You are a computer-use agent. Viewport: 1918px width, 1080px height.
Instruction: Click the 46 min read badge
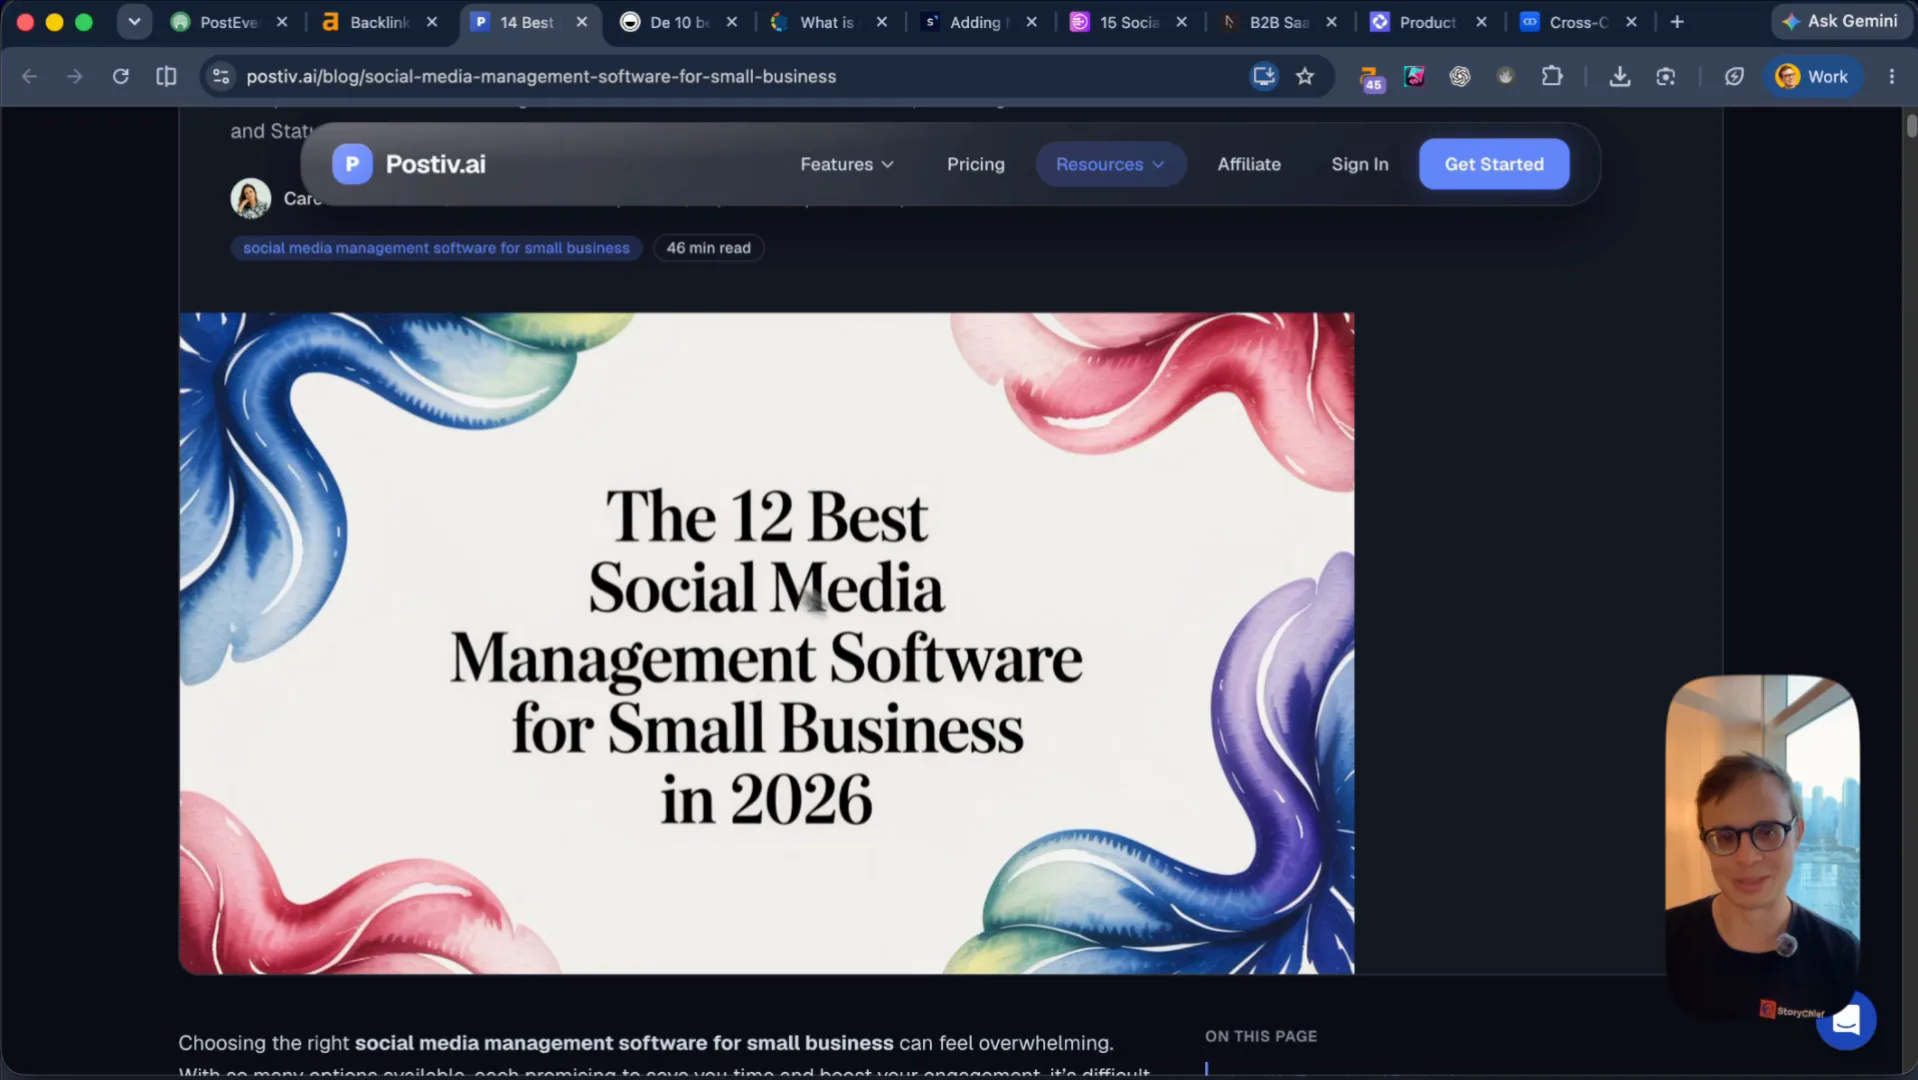708,248
